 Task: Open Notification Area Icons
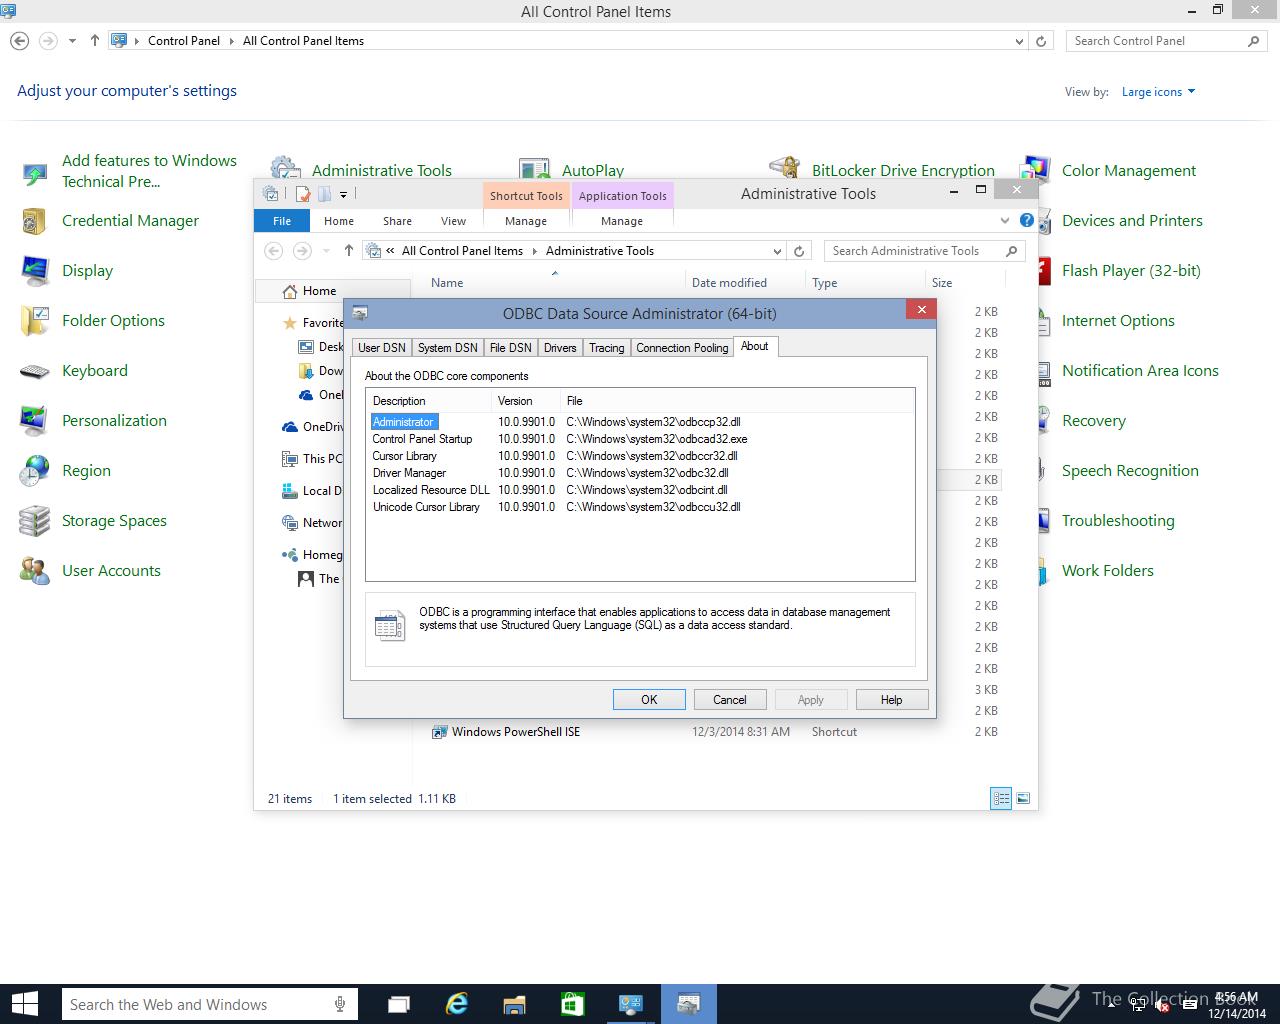click(x=1140, y=371)
